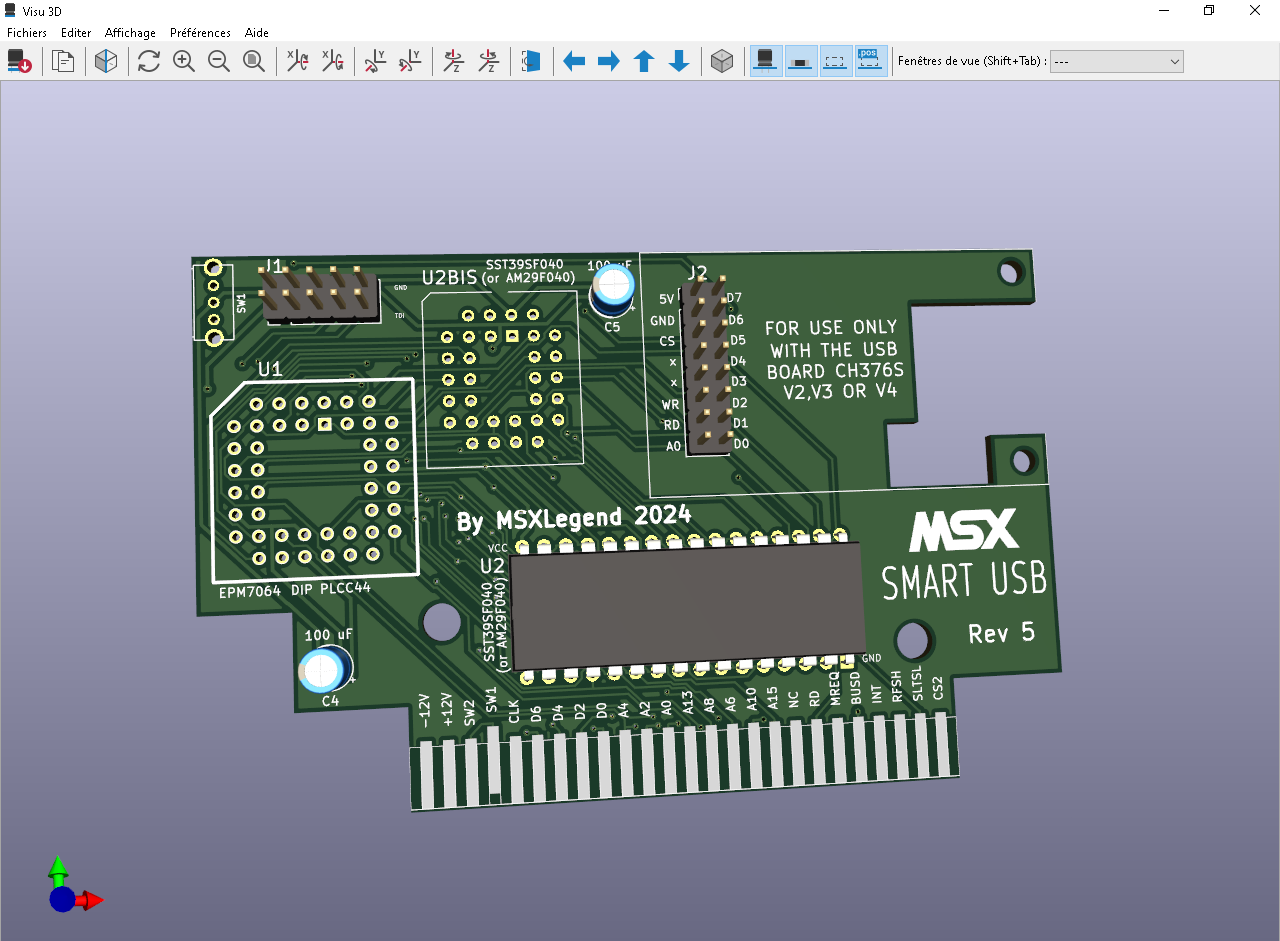The width and height of the screenshot is (1280, 941).
Task: Rotate Z counterclockwise icon
Action: click(488, 61)
